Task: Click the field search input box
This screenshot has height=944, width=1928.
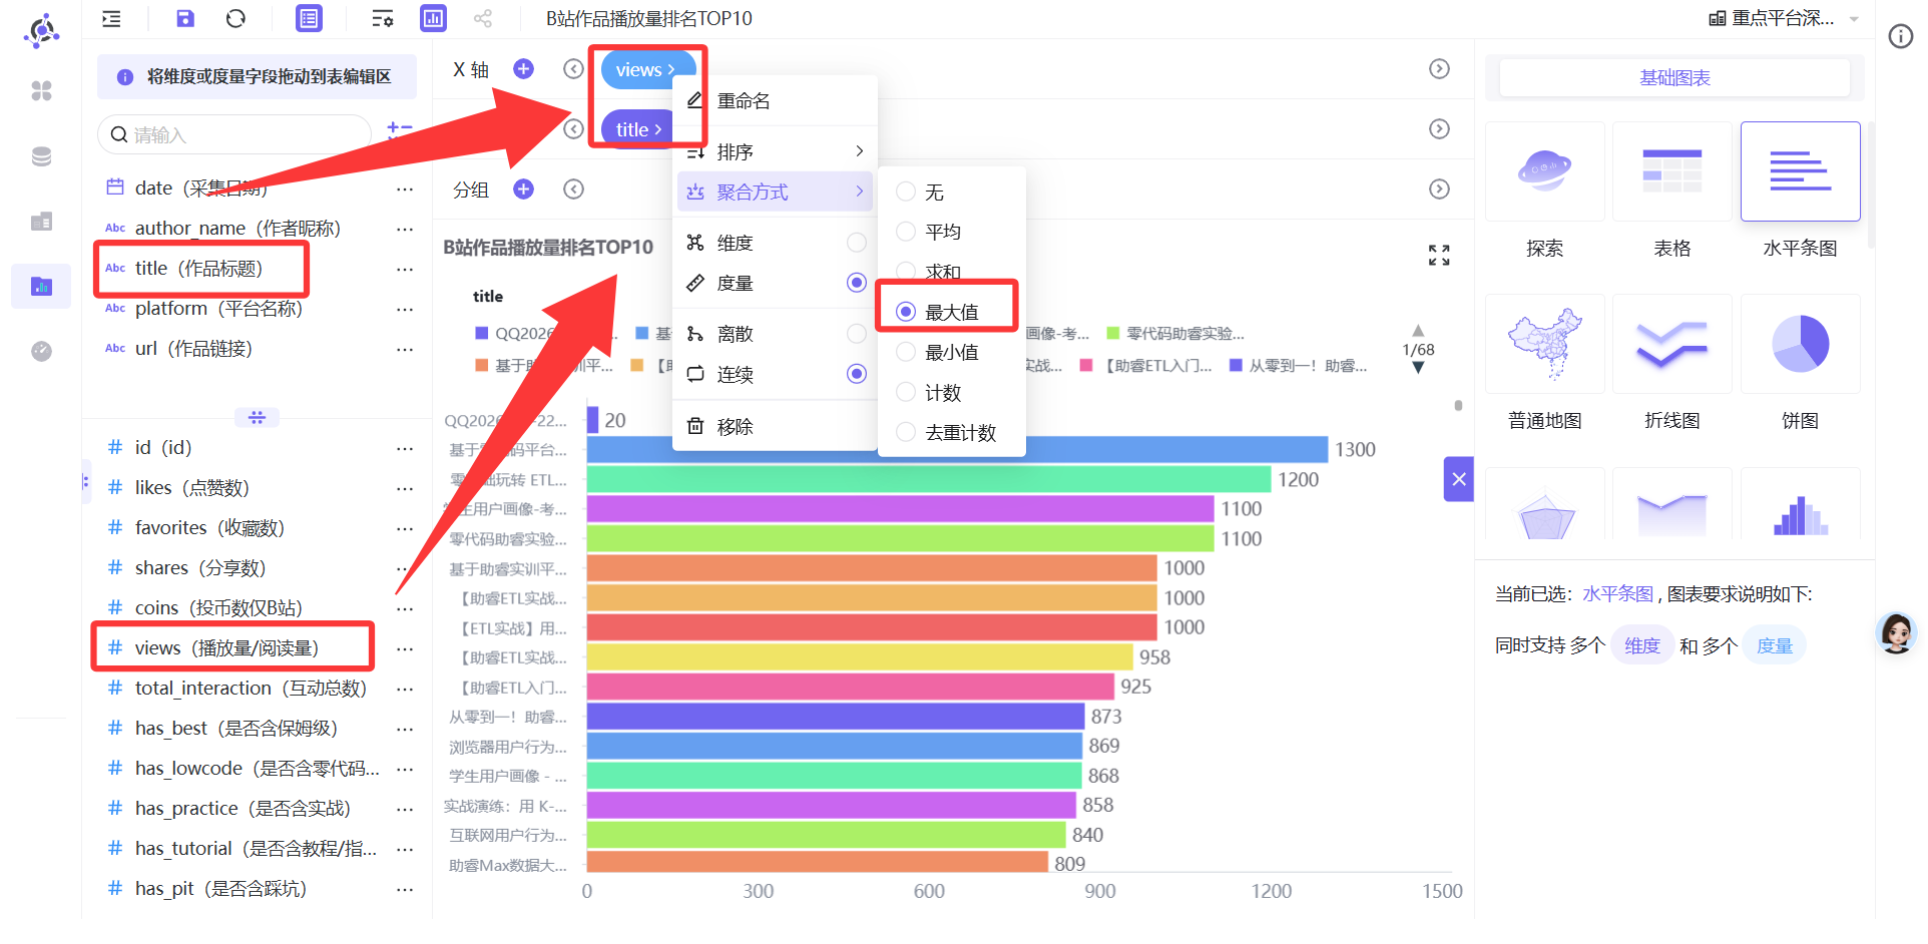Action: (236, 134)
